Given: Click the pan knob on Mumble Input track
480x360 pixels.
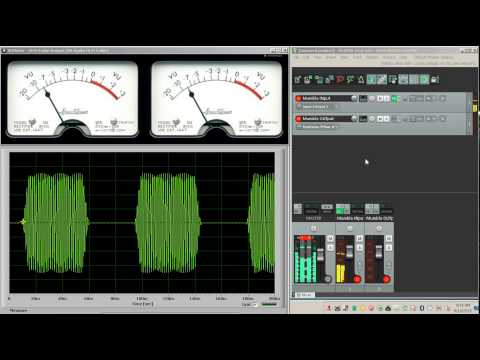Looking at the screenshot, I should tap(372, 98).
